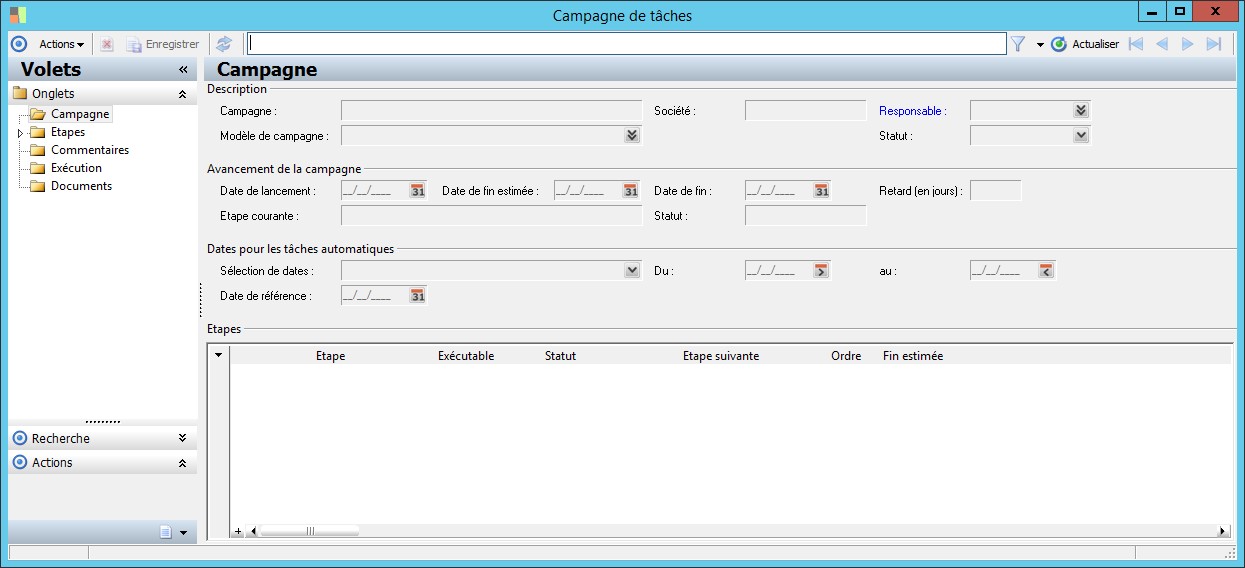Open the Modèle de campagne dropdown
The width and height of the screenshot is (1245, 568).
tap(631, 135)
